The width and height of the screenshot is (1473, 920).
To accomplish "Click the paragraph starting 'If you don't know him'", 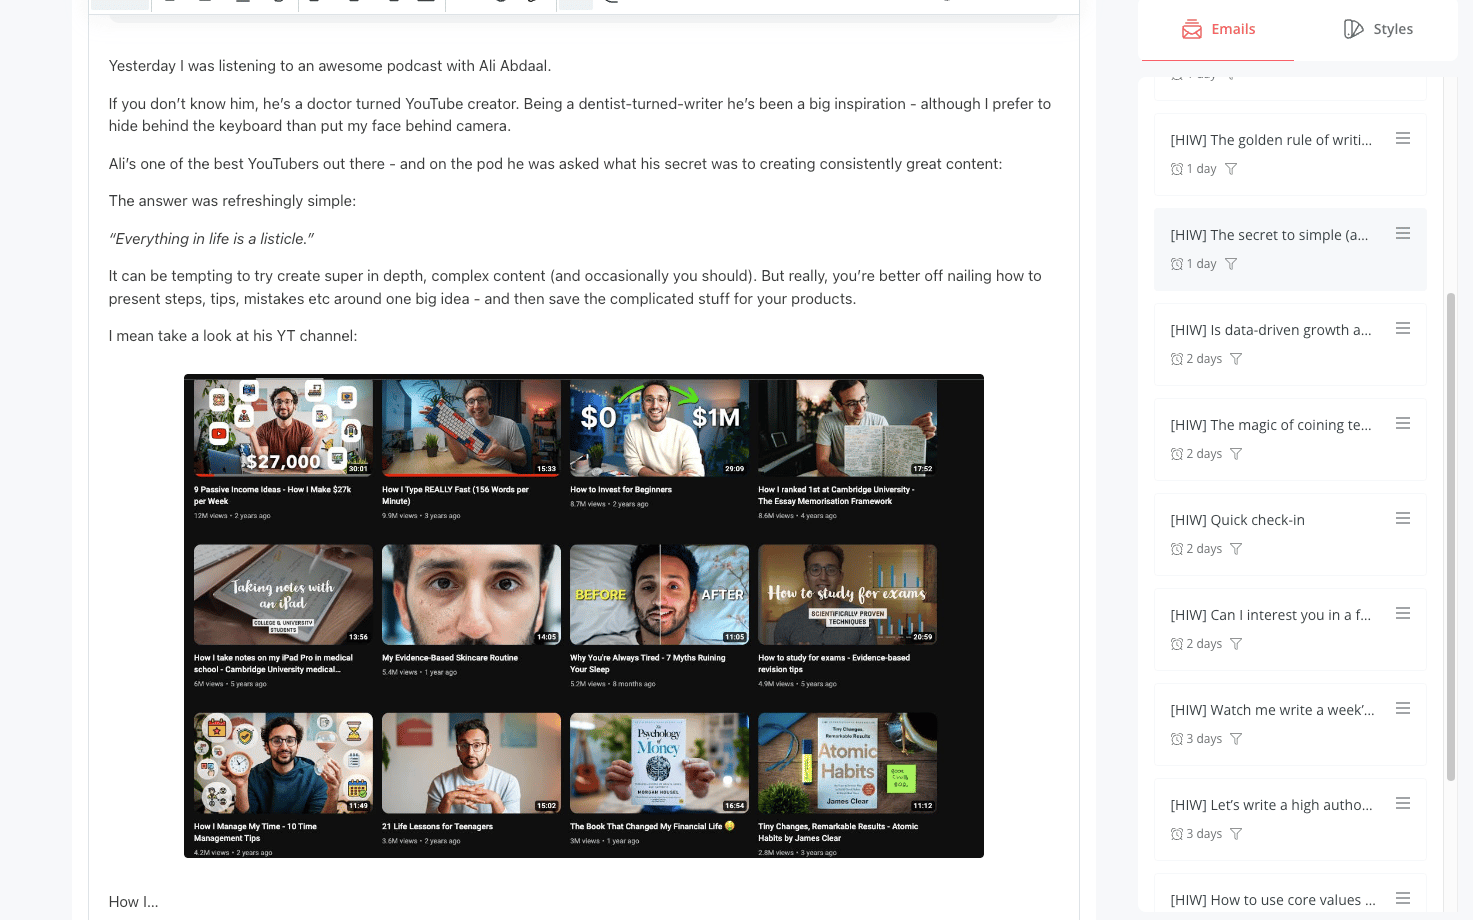I will pos(580,115).
